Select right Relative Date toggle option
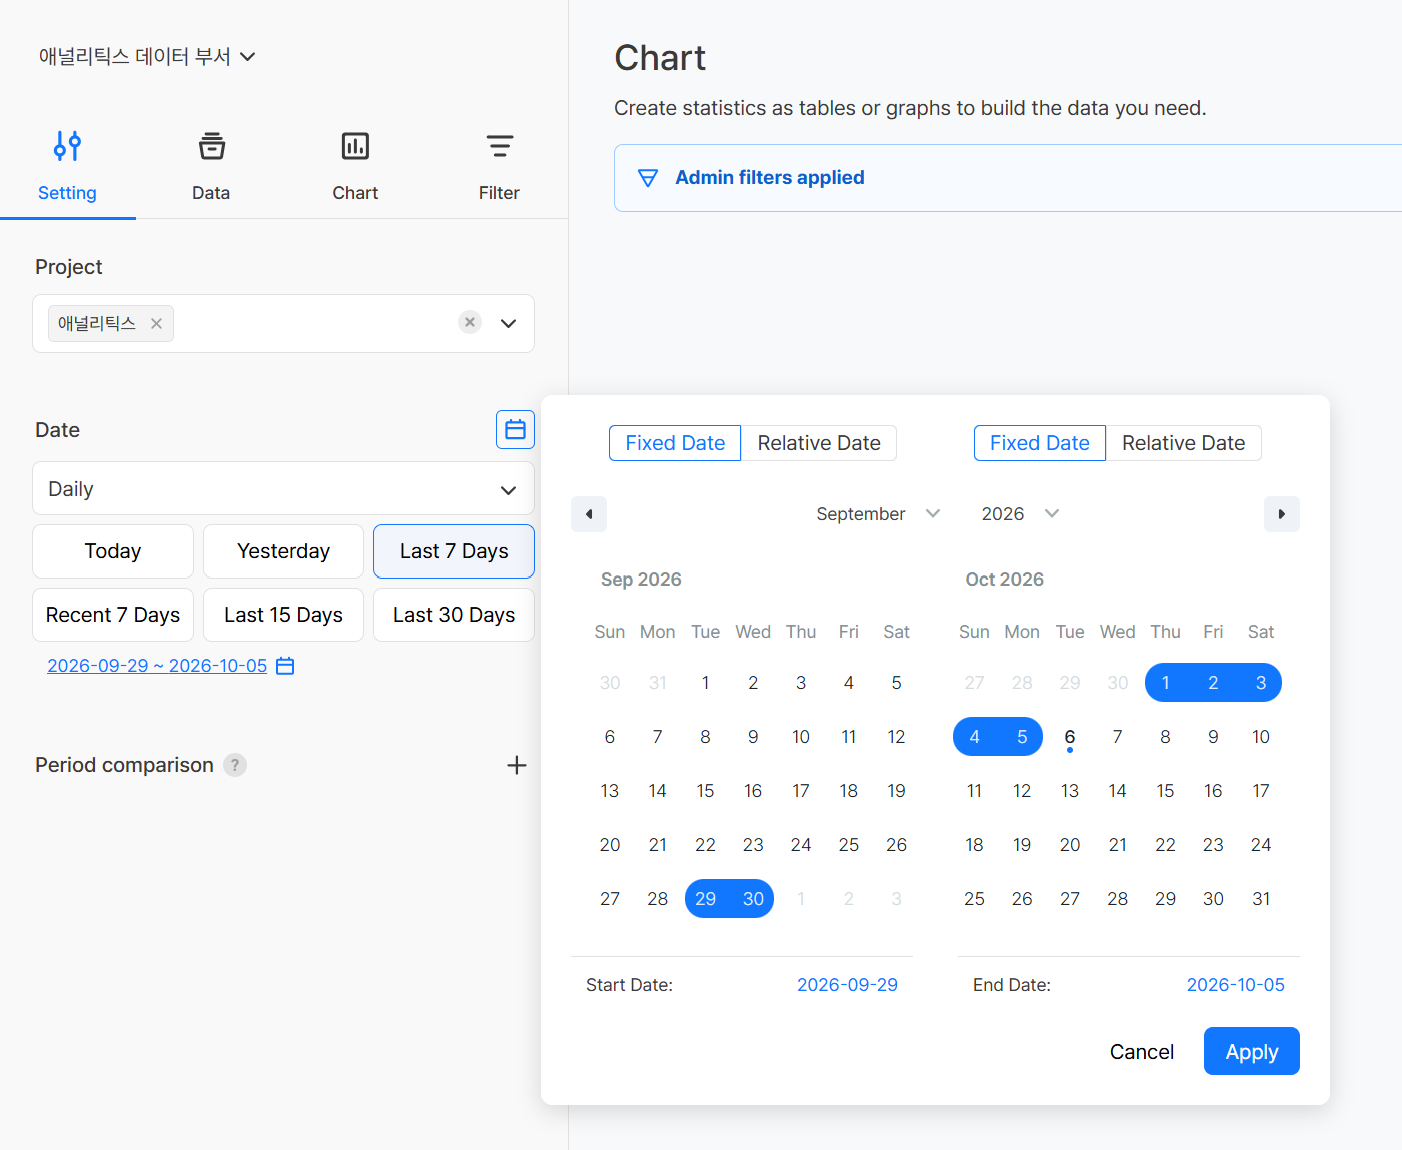The width and height of the screenshot is (1402, 1150). click(x=1184, y=443)
